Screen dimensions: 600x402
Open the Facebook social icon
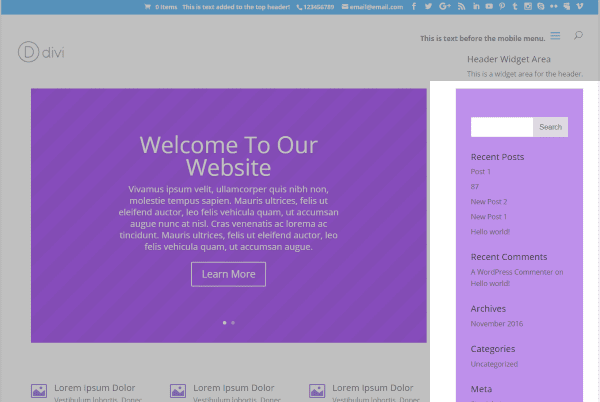pyautogui.click(x=414, y=7)
